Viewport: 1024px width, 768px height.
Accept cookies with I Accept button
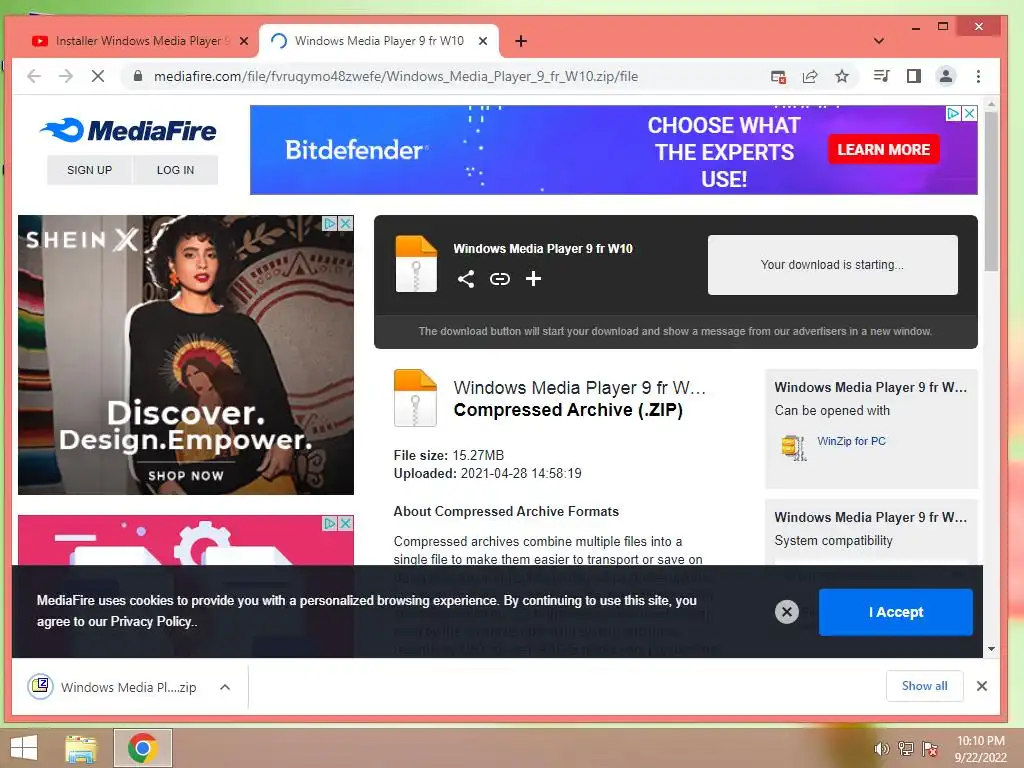(x=895, y=612)
